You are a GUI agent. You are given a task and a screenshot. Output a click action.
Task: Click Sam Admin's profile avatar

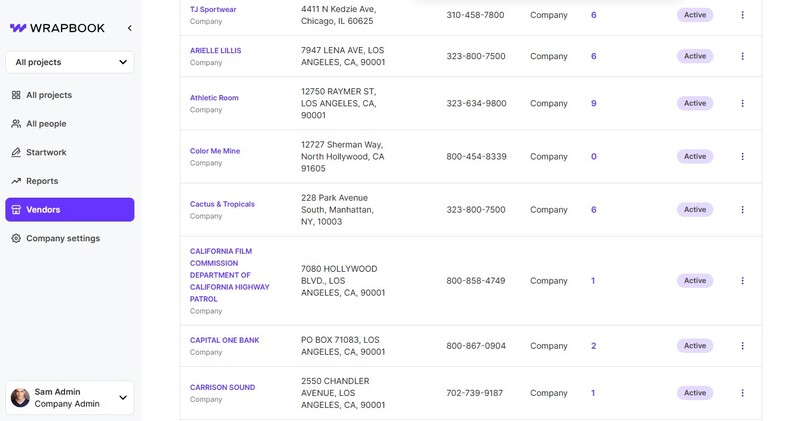click(20, 398)
